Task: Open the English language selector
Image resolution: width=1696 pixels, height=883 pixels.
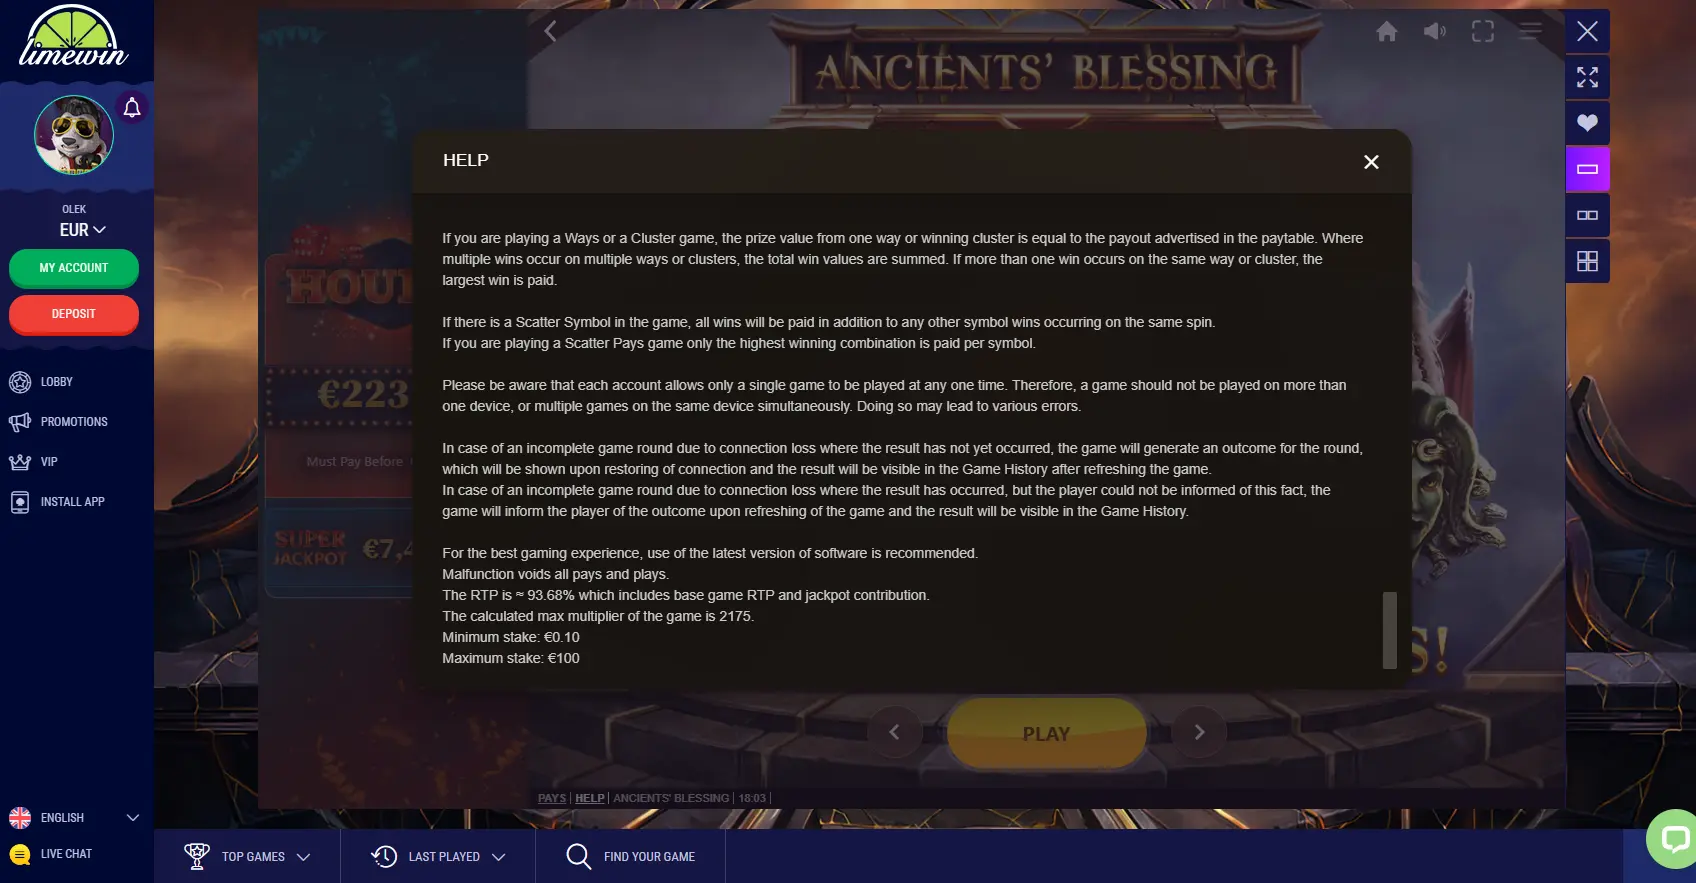Action: coord(74,818)
